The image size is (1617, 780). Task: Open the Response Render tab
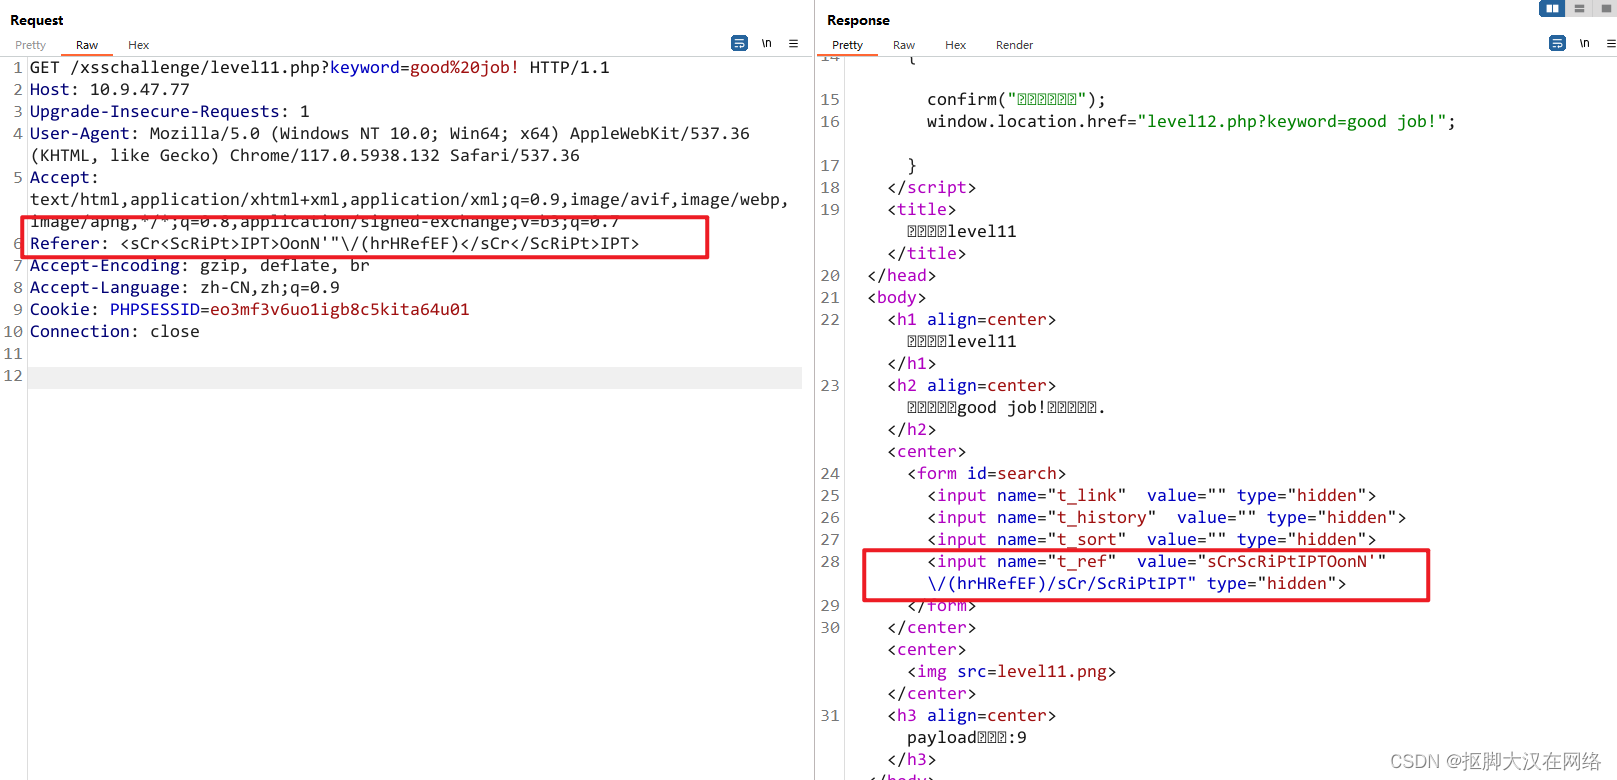tap(1014, 45)
